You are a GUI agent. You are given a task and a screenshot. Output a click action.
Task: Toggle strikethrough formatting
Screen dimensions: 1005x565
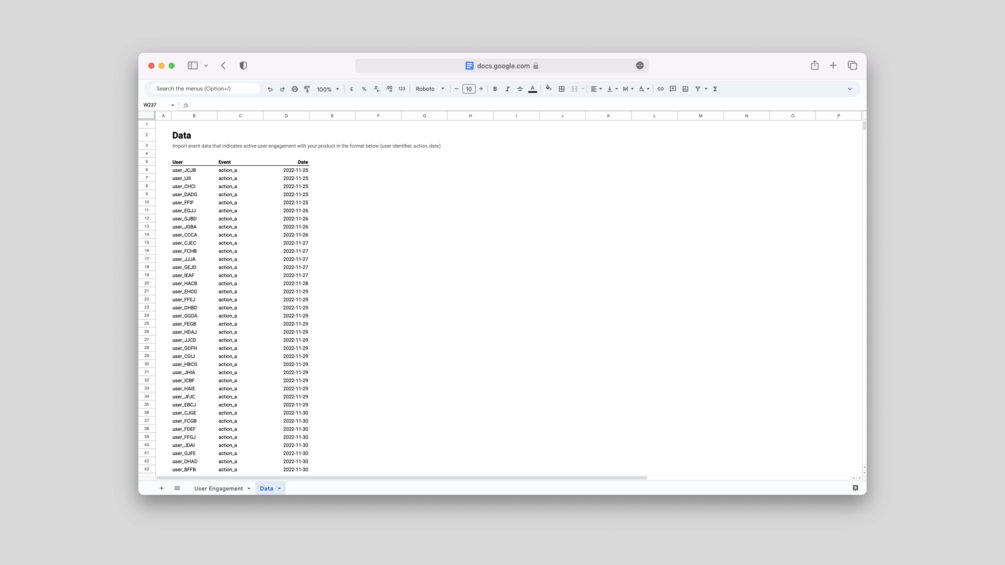(x=520, y=89)
